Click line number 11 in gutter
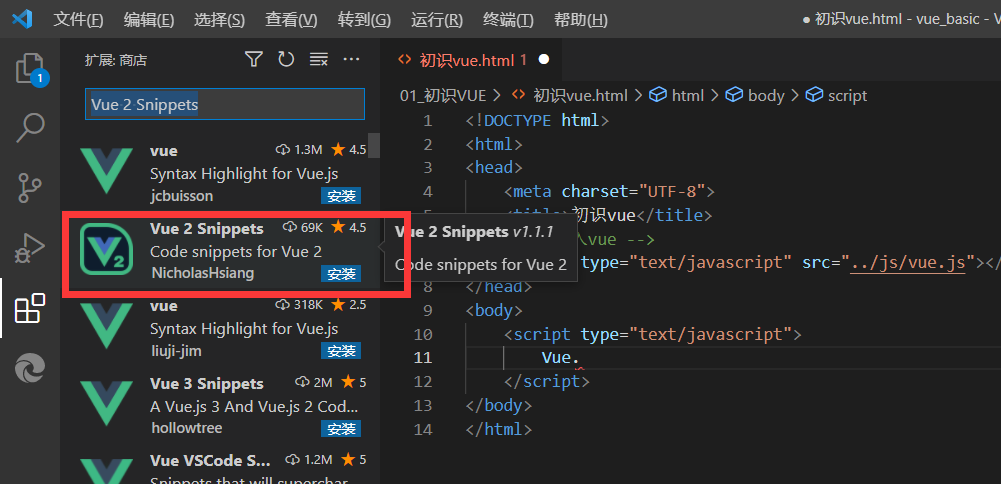1001x484 pixels. tap(423, 358)
